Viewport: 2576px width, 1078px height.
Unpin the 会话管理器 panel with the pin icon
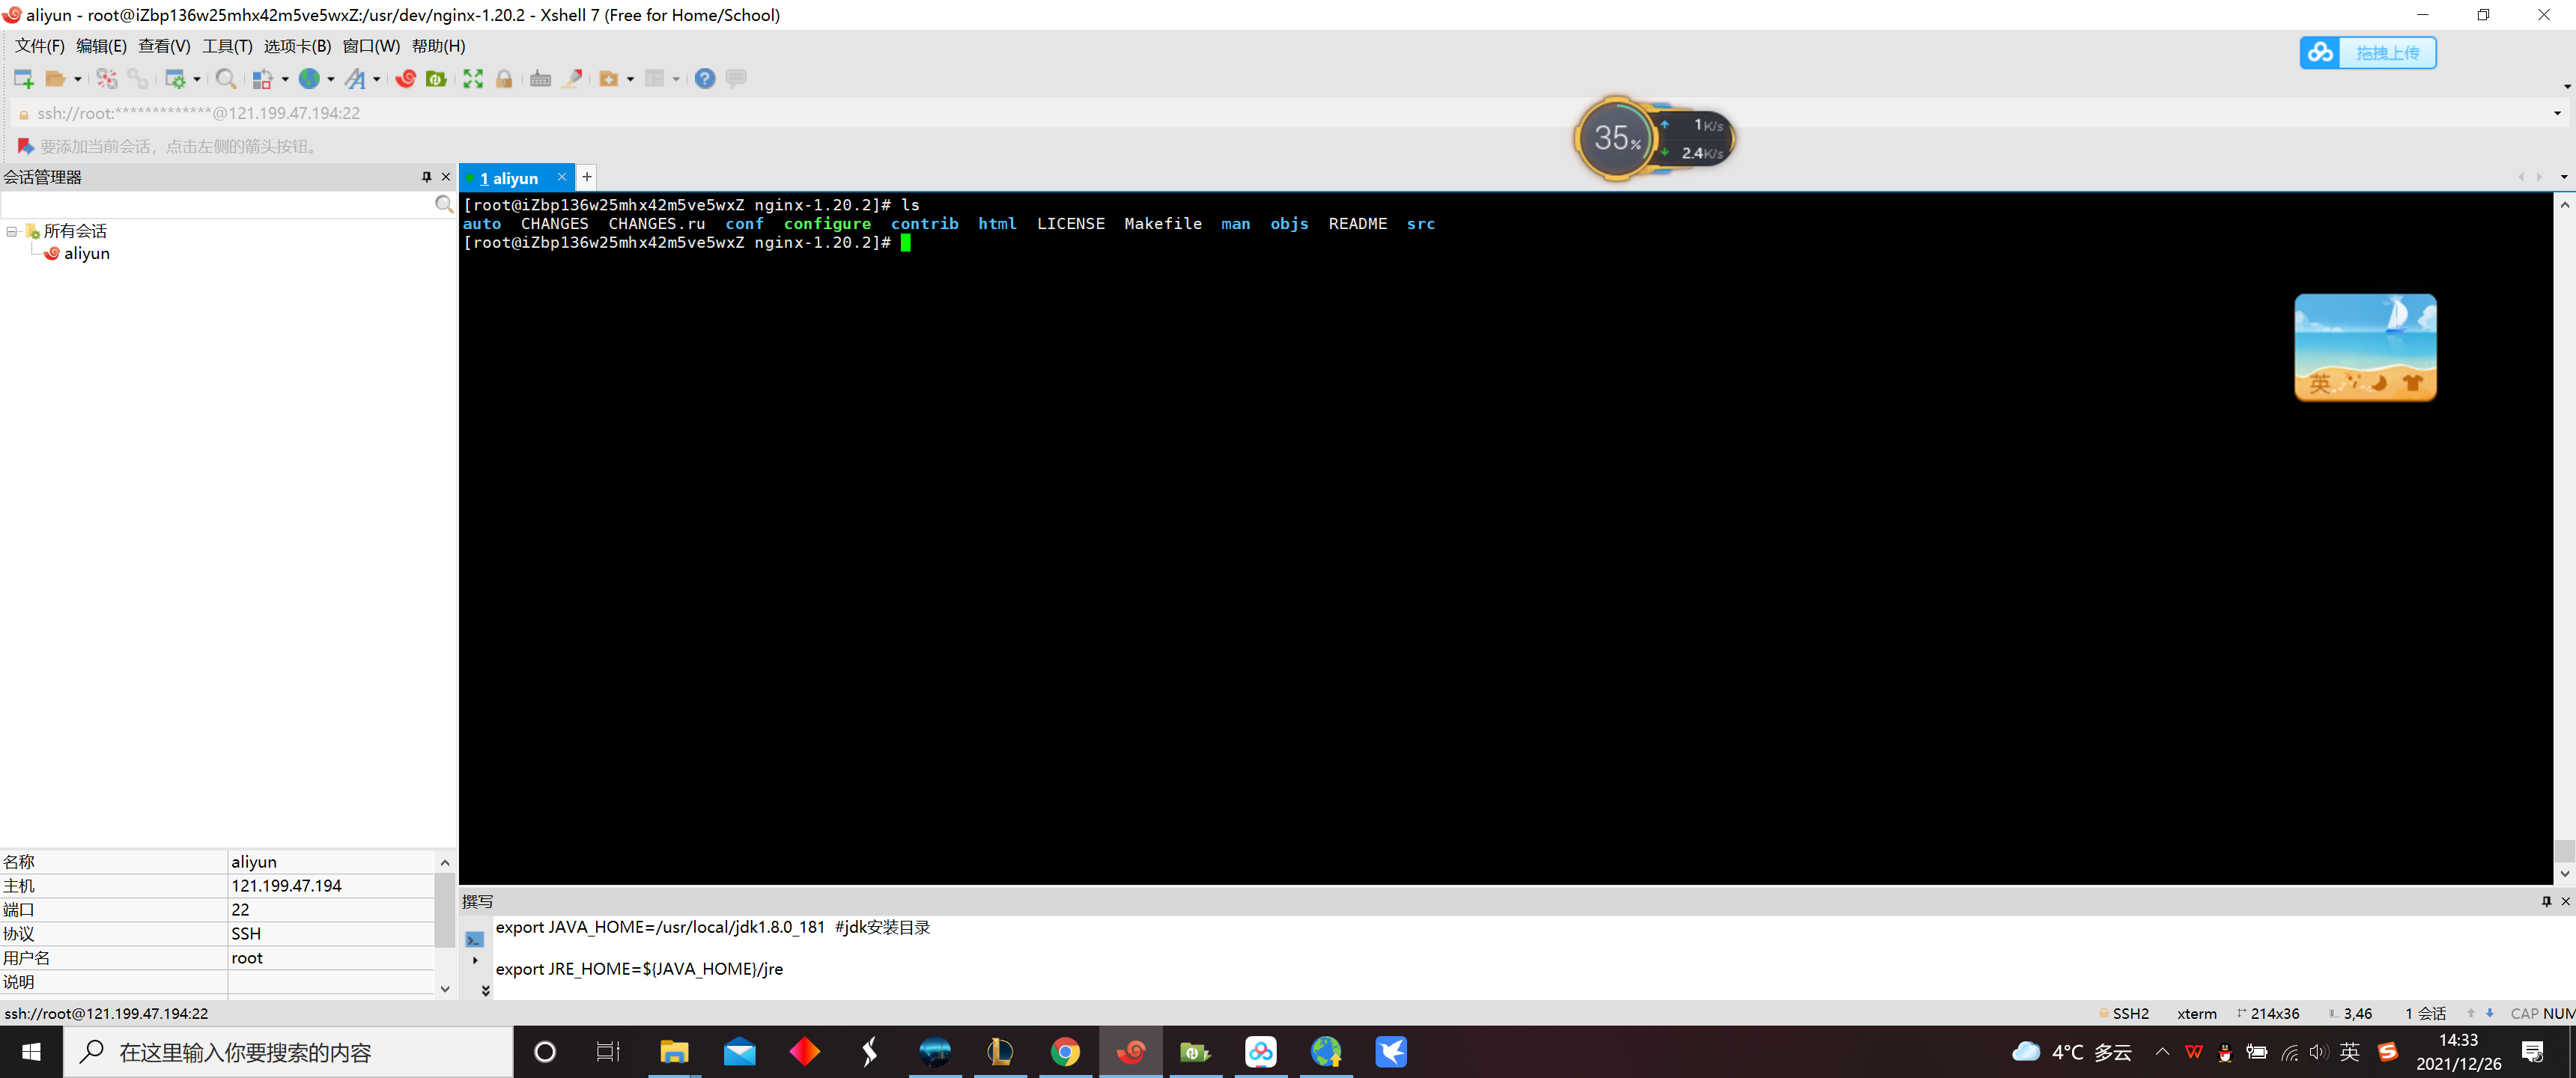pos(426,177)
